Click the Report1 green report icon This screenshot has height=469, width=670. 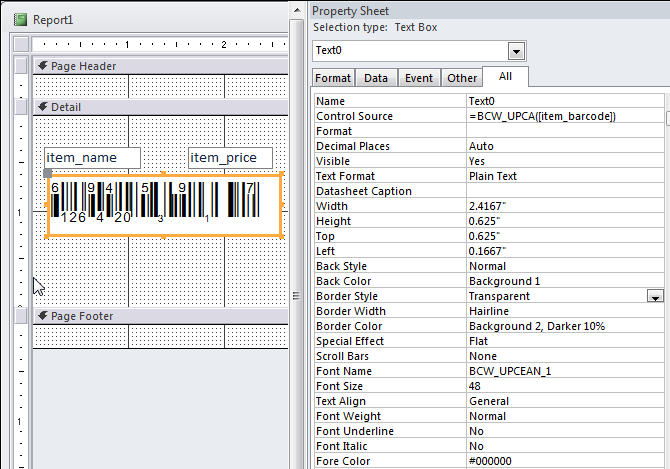(20, 20)
